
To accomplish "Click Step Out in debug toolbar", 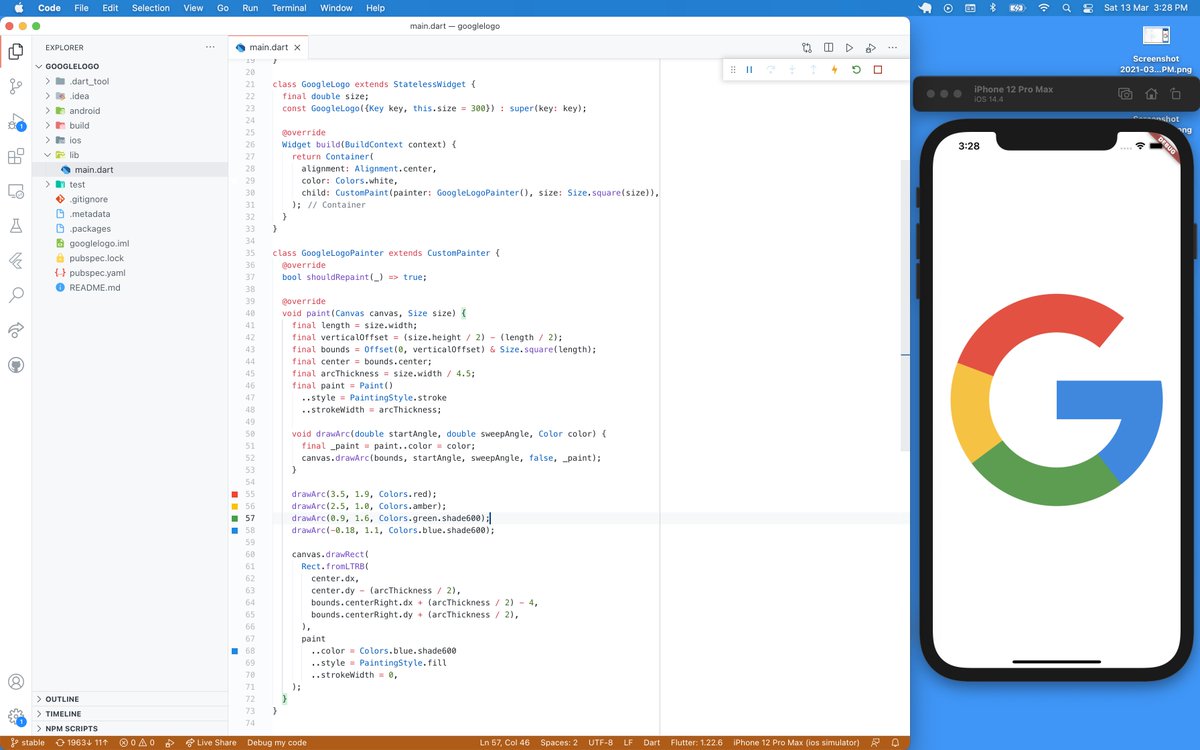I will click(813, 70).
